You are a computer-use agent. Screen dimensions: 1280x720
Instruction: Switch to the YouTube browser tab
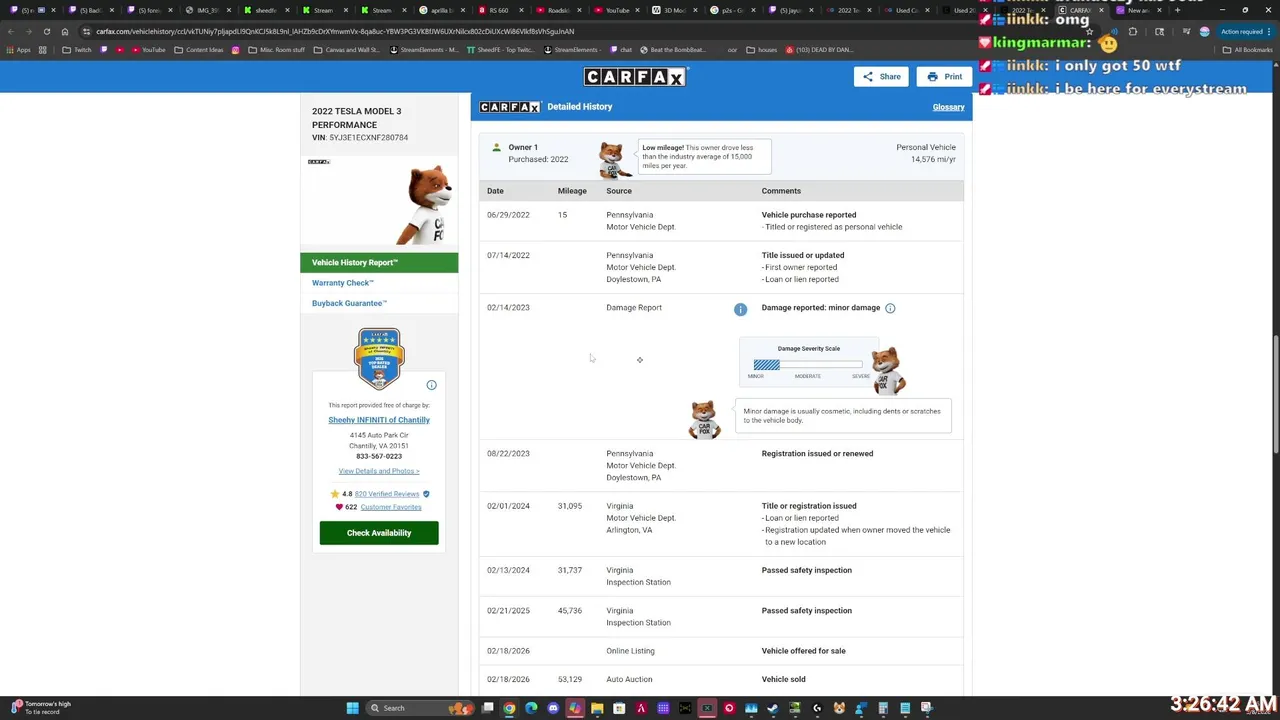(617, 10)
